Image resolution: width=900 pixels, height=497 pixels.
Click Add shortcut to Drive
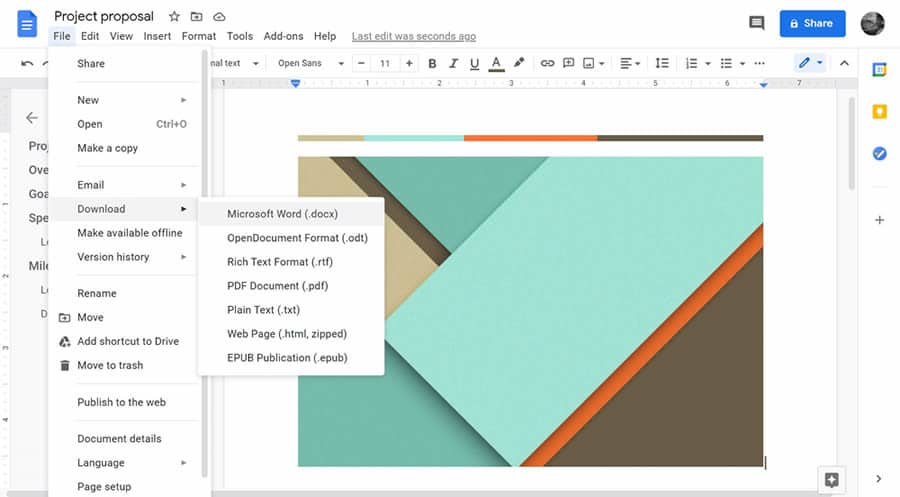[x=126, y=341]
